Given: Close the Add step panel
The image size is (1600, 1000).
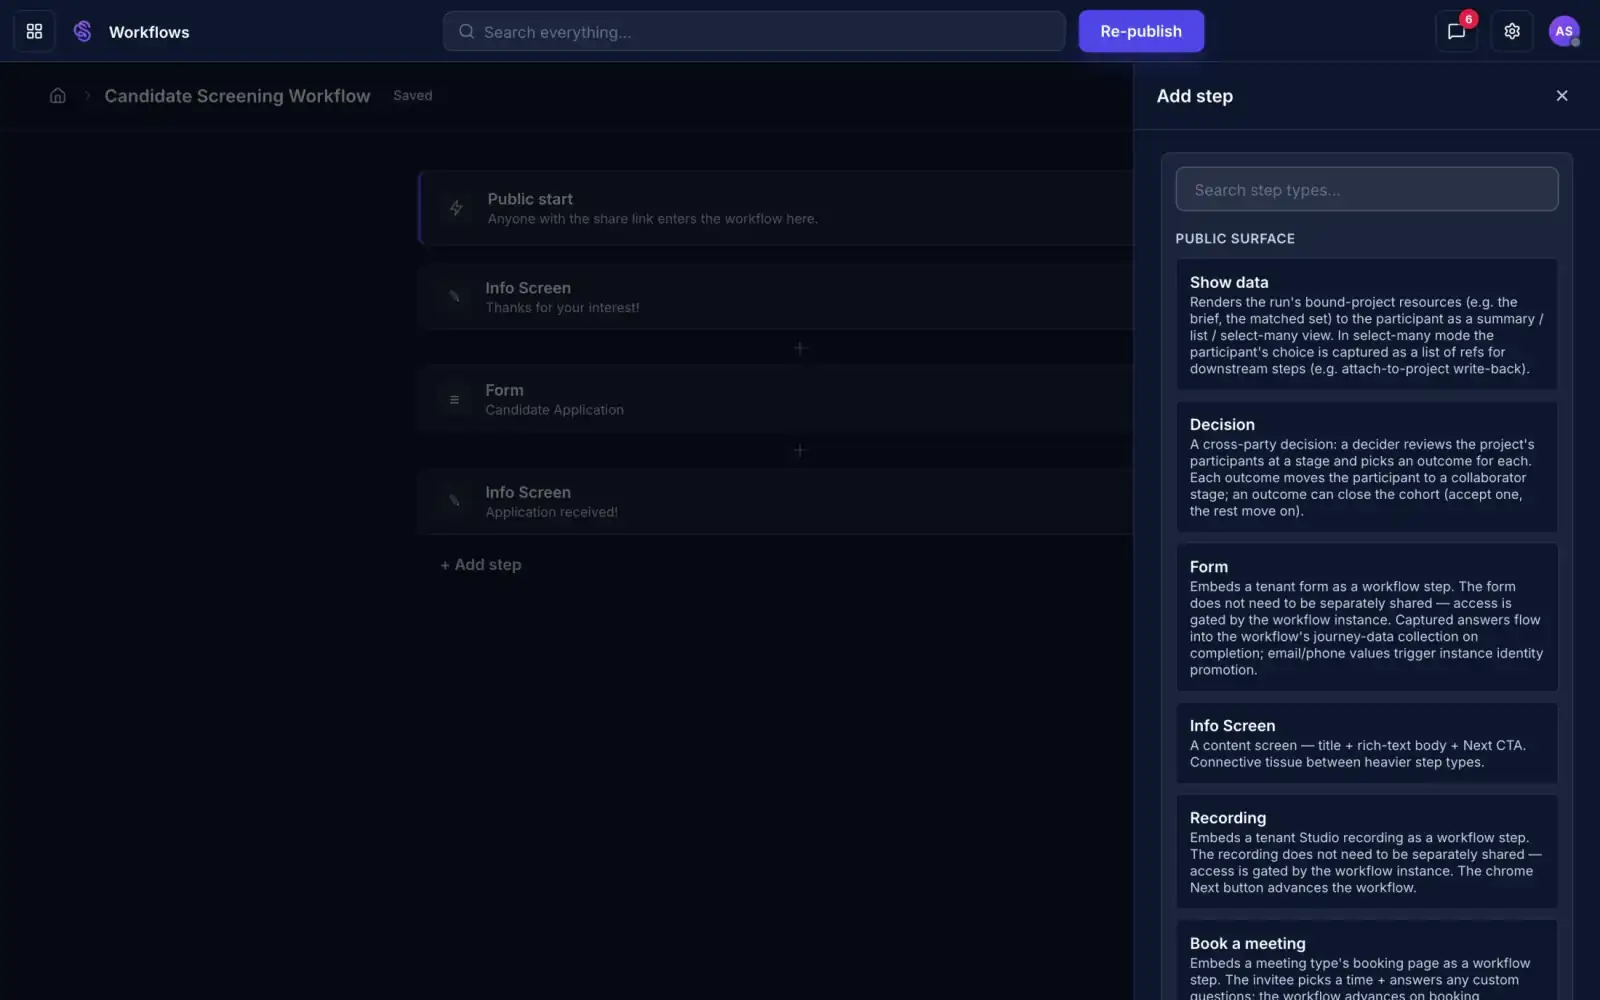Looking at the screenshot, I should [x=1562, y=95].
